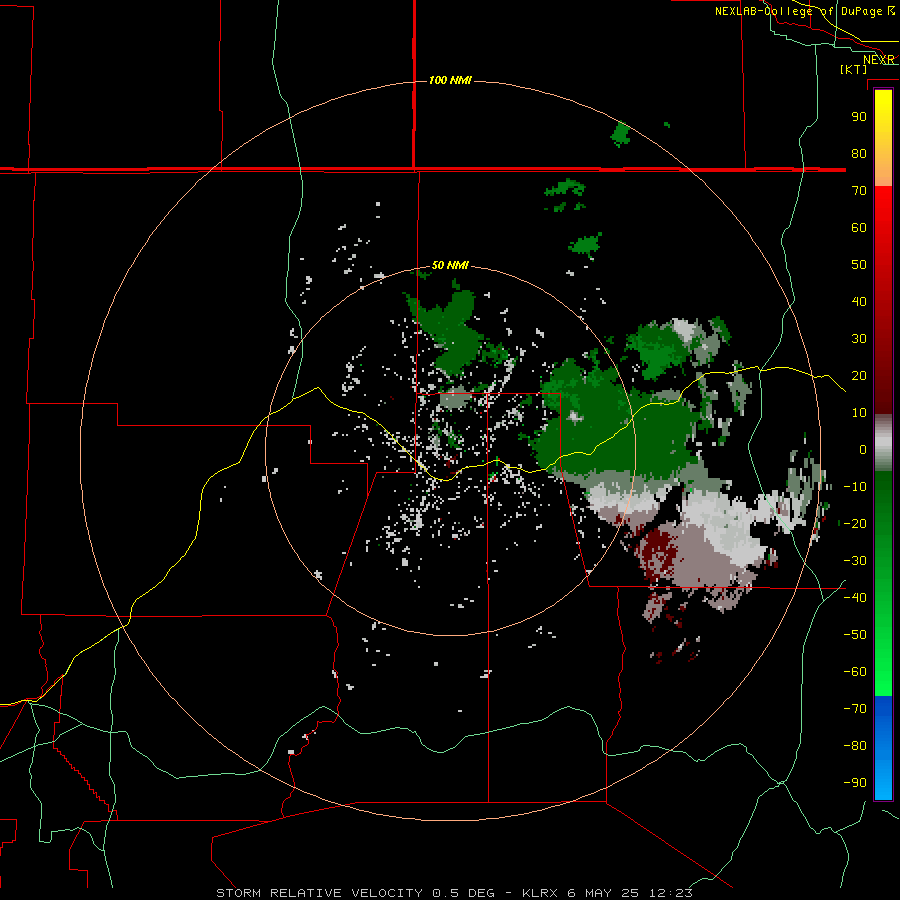Select the -60 value on velocity scale
Screen dimensions: 900x900
click(855, 672)
